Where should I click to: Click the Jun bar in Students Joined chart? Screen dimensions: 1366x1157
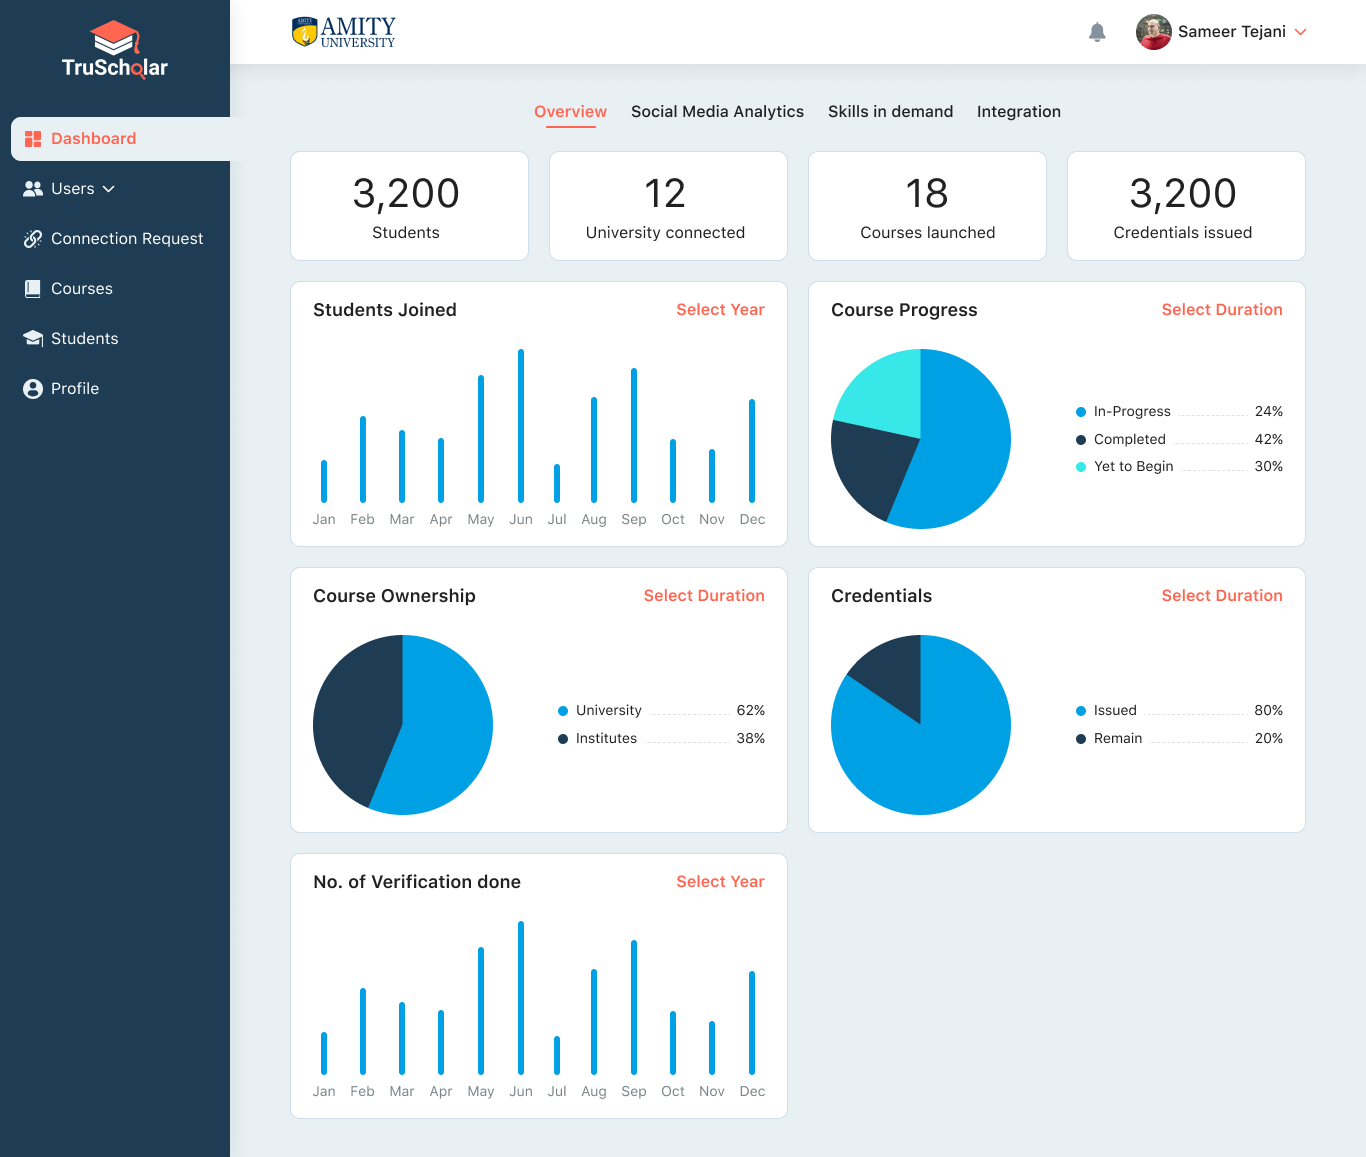coord(521,426)
